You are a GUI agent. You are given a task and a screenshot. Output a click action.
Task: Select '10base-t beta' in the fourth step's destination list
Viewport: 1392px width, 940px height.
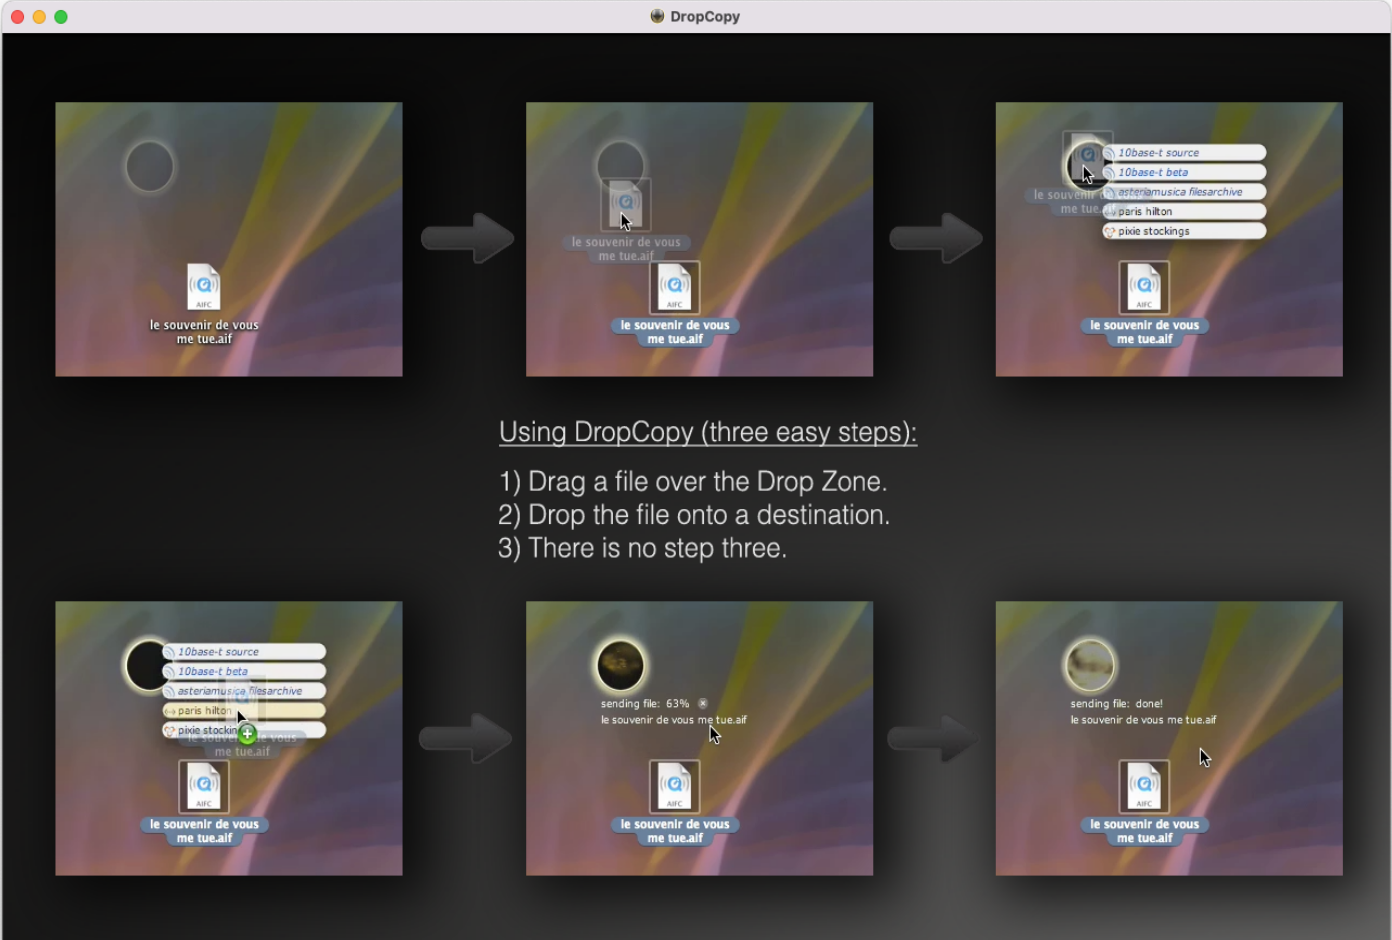click(x=244, y=671)
